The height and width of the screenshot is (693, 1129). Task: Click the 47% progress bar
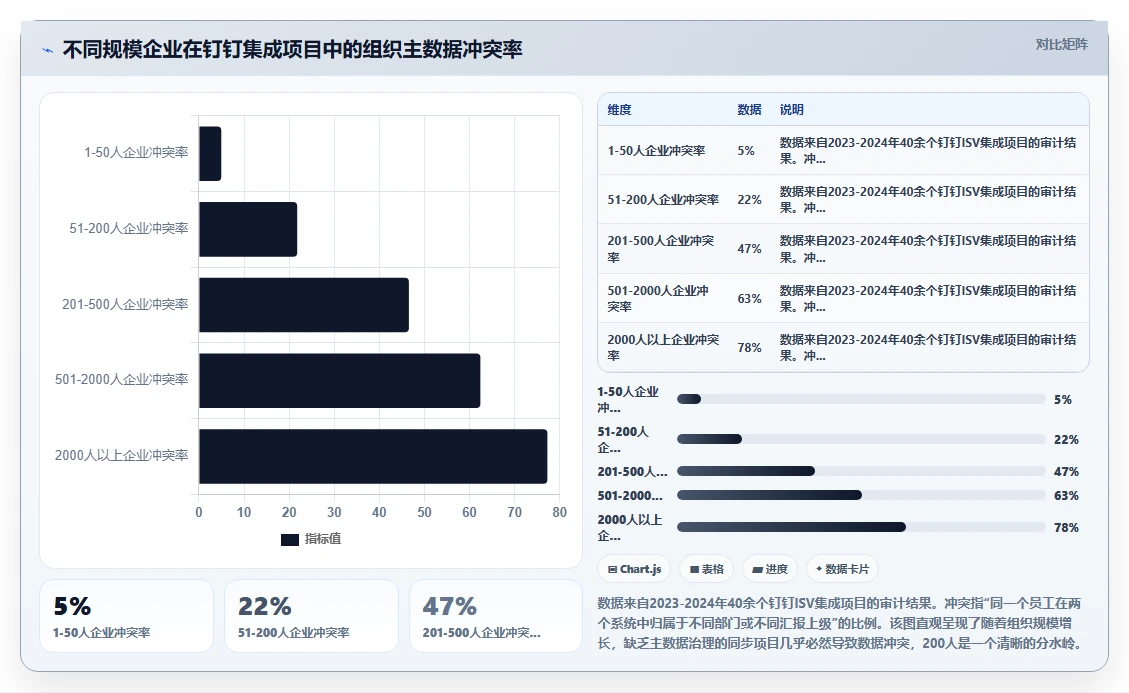point(861,471)
